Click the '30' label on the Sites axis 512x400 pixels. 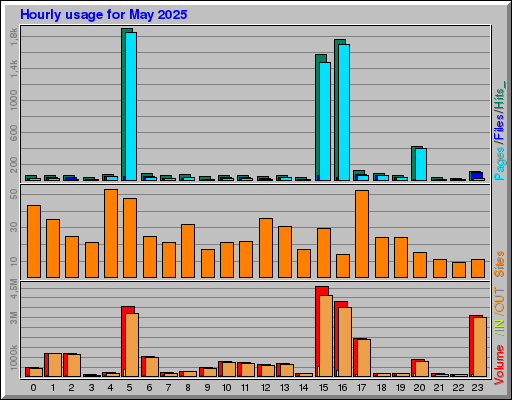14,228
